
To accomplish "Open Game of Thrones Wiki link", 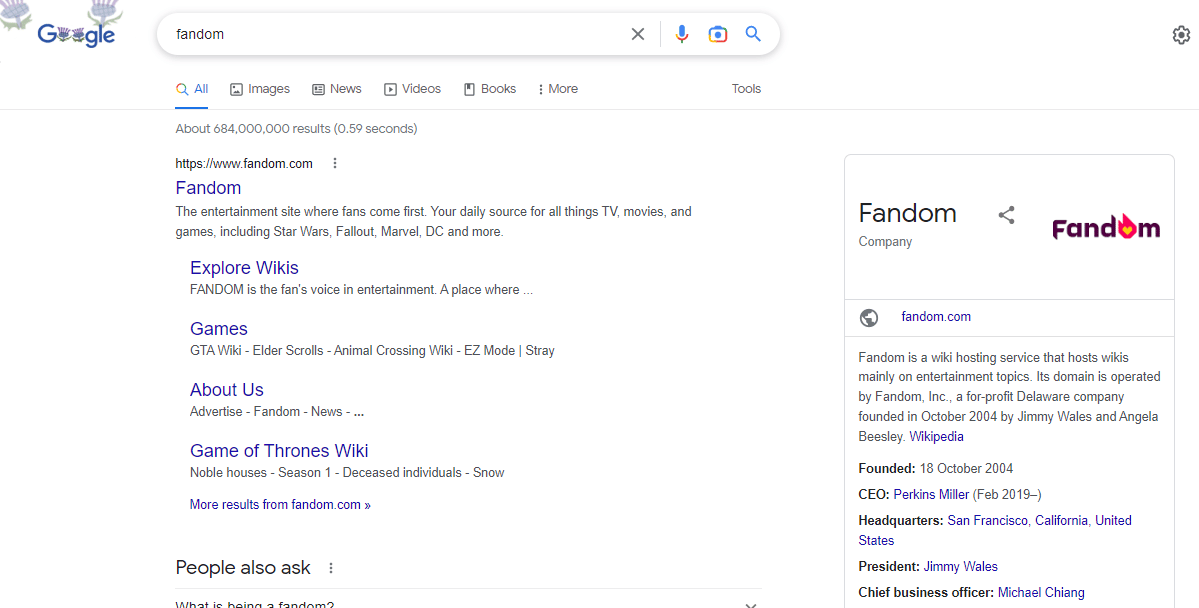I will tap(279, 450).
